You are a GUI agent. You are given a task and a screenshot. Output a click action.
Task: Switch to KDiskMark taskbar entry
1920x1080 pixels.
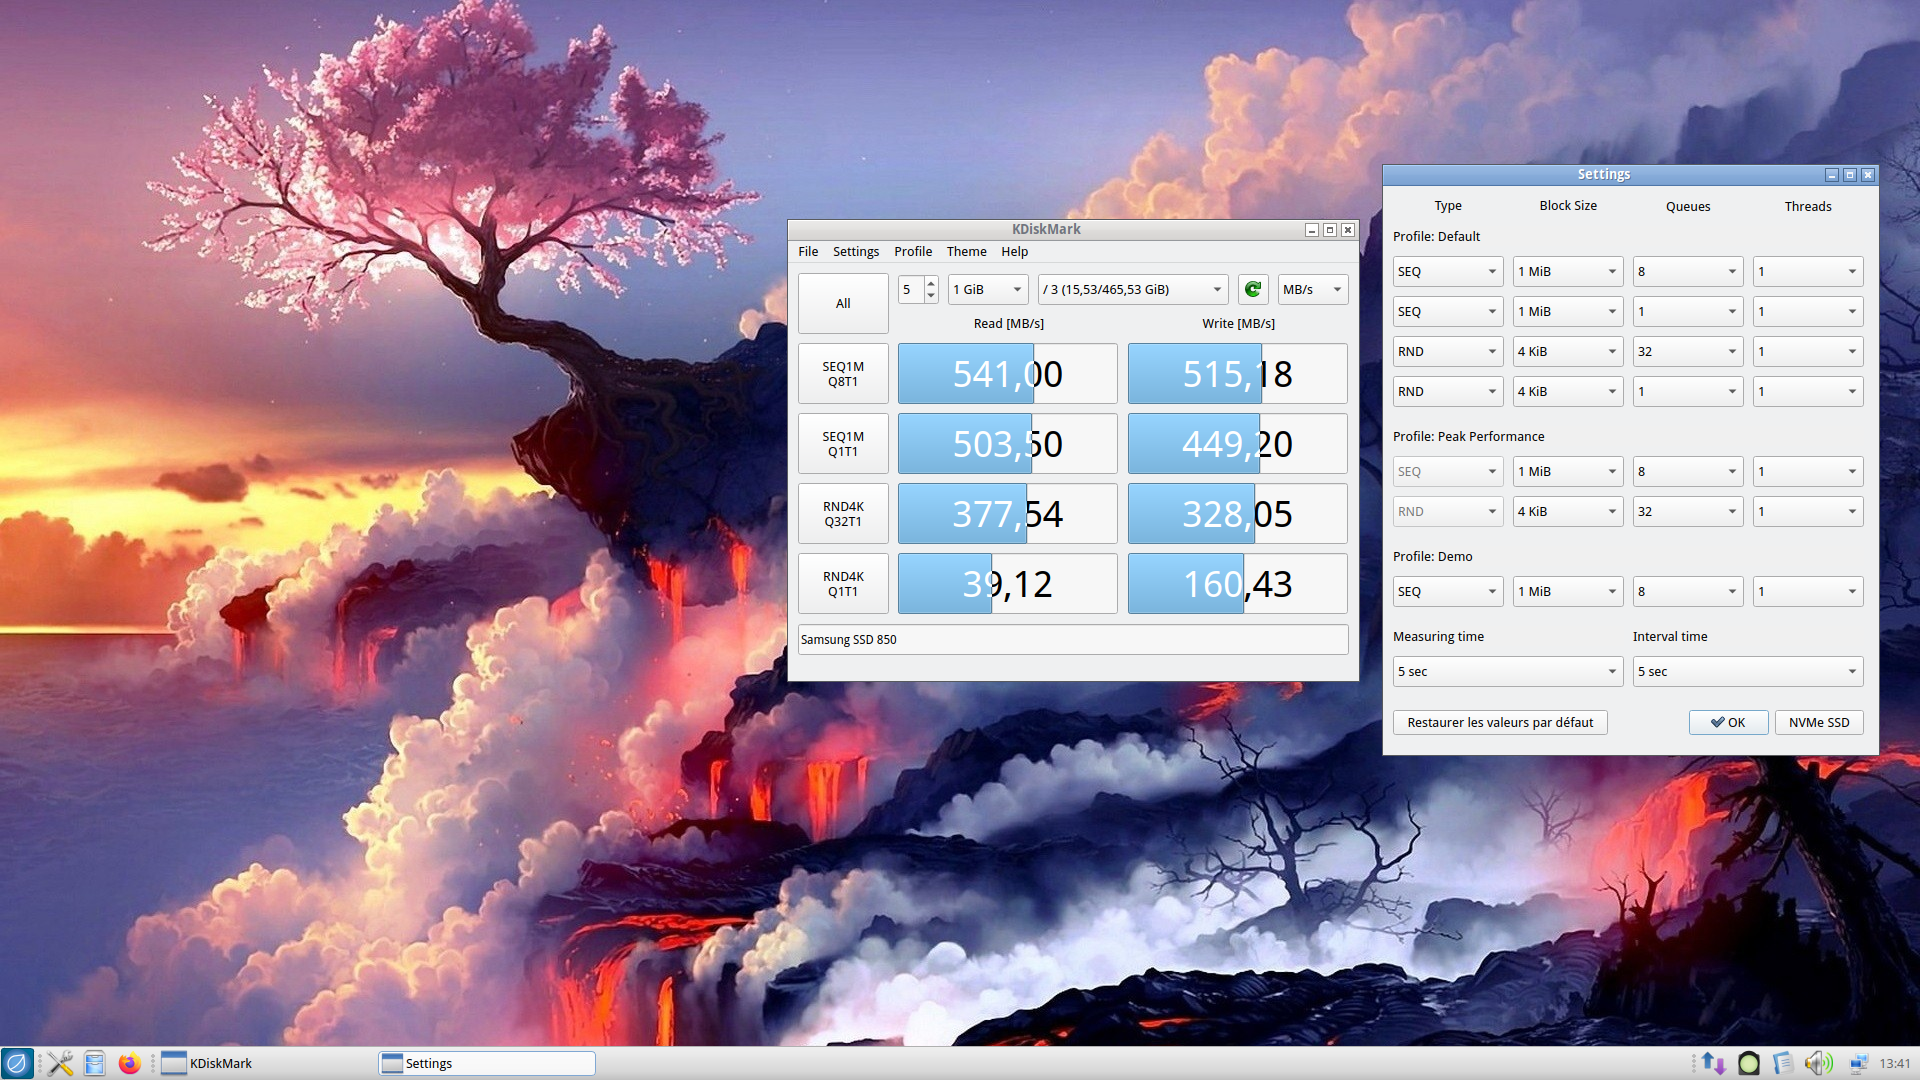coord(265,1063)
